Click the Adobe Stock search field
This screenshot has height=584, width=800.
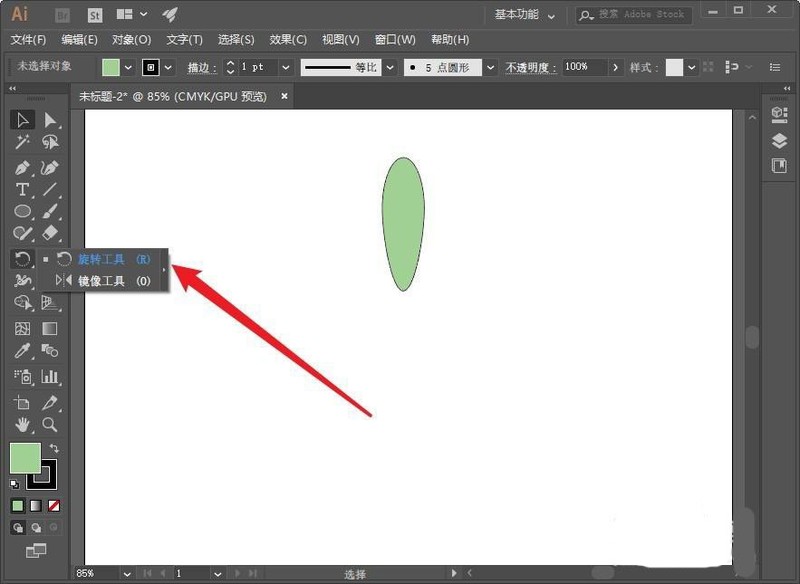pyautogui.click(x=640, y=15)
